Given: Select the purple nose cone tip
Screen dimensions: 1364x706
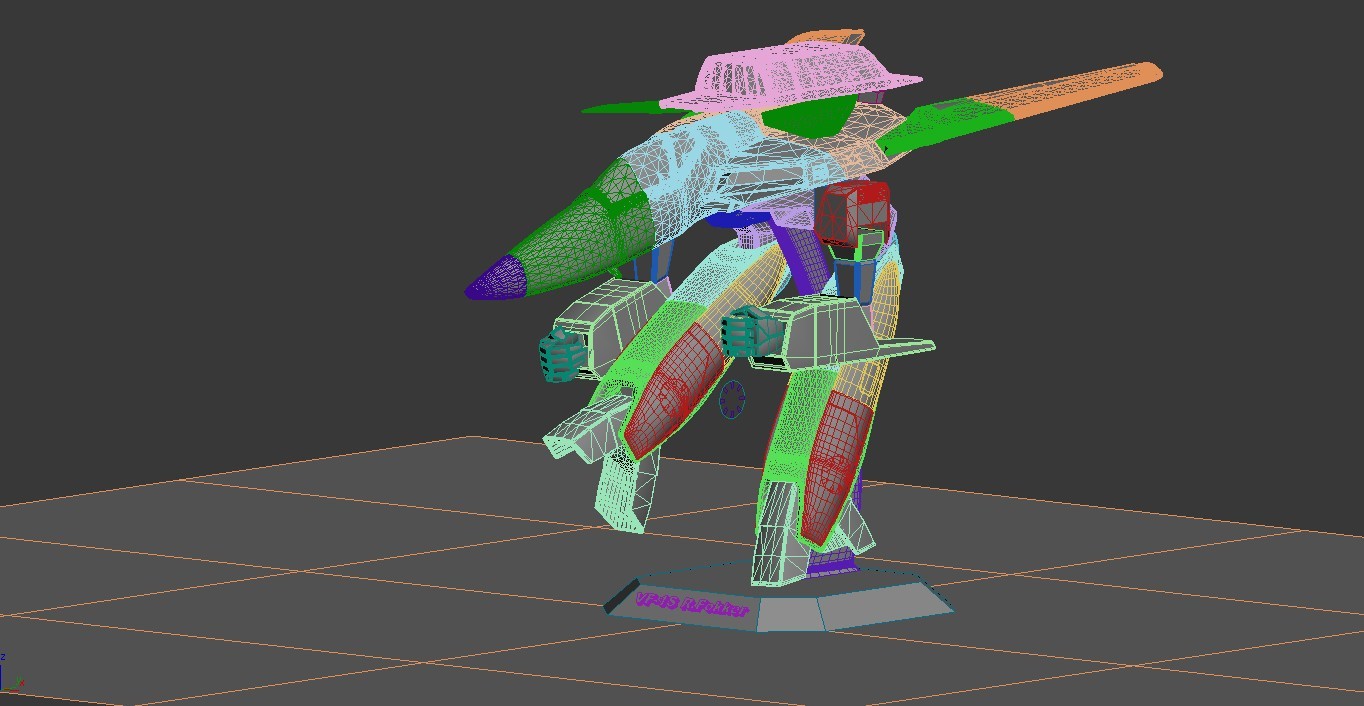Looking at the screenshot, I should [495, 276].
